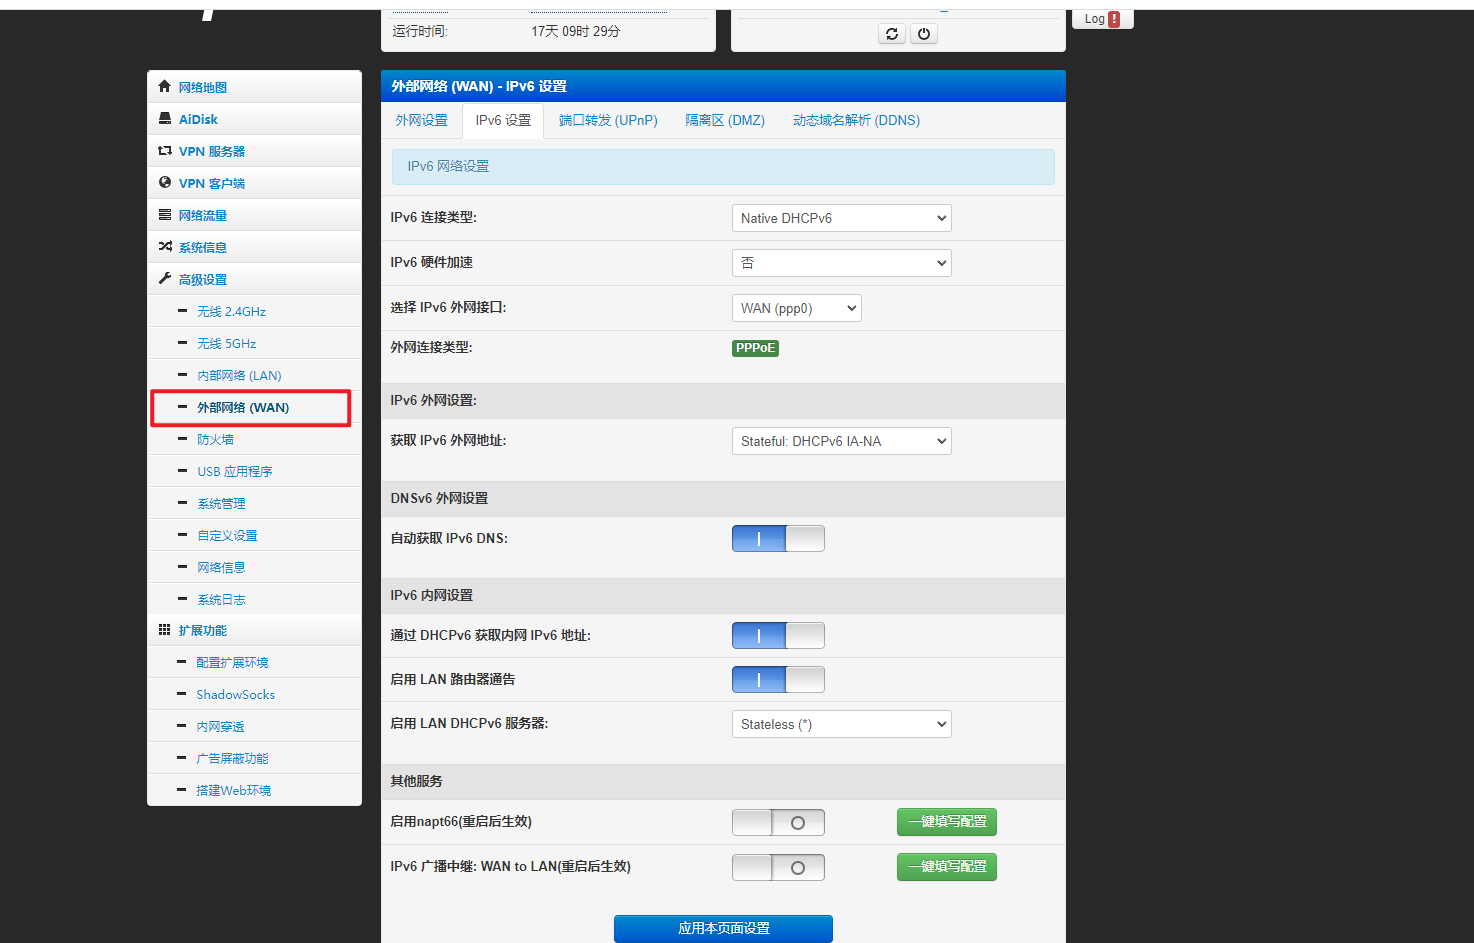This screenshot has height=943, width=1474.
Task: Open 网络地图 home icon in sidebar
Action: coord(165,86)
